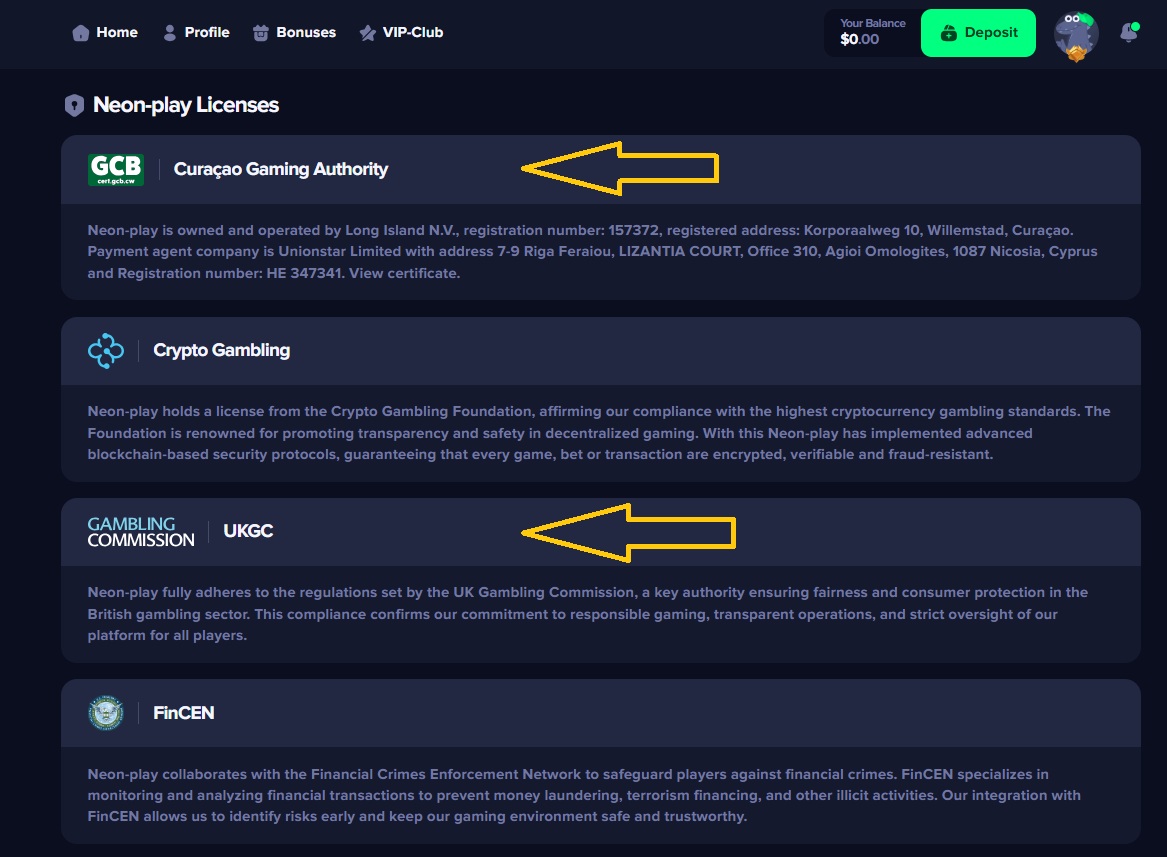Navigate to the VIP-Club page
1167x857 pixels.
[x=412, y=33]
